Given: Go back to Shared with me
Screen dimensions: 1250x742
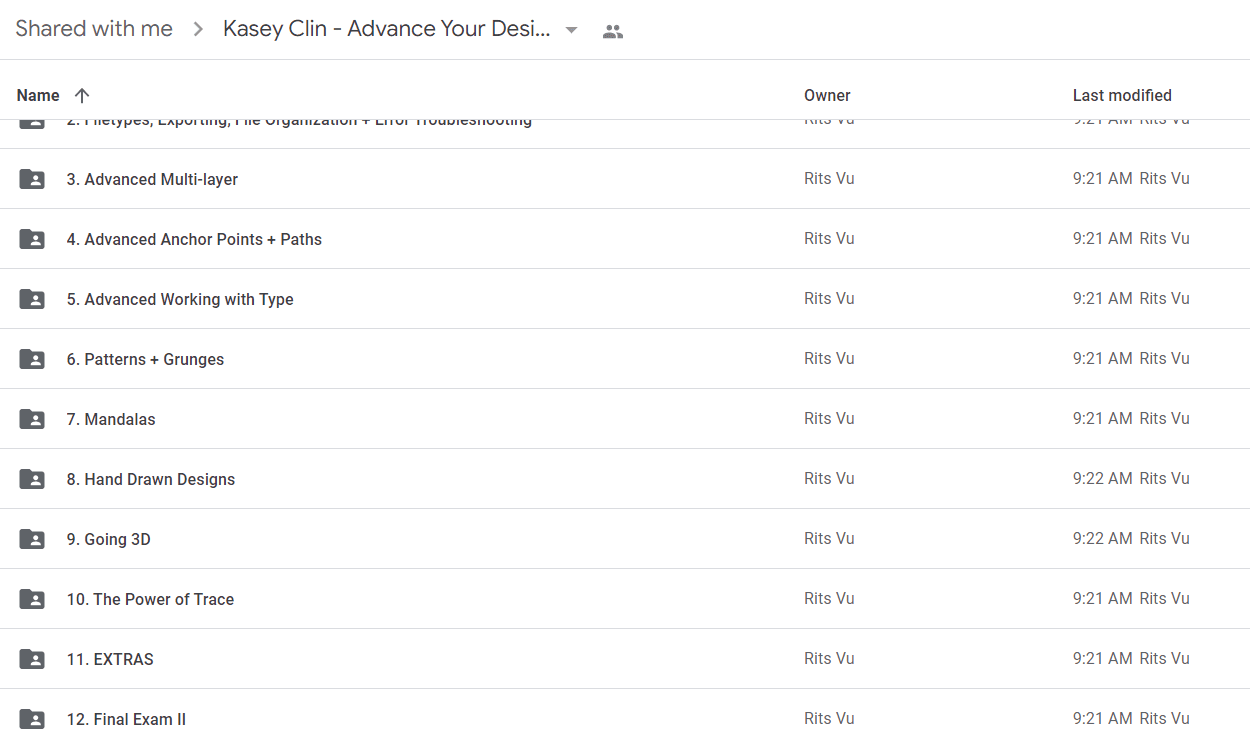Looking at the screenshot, I should point(94,29).
